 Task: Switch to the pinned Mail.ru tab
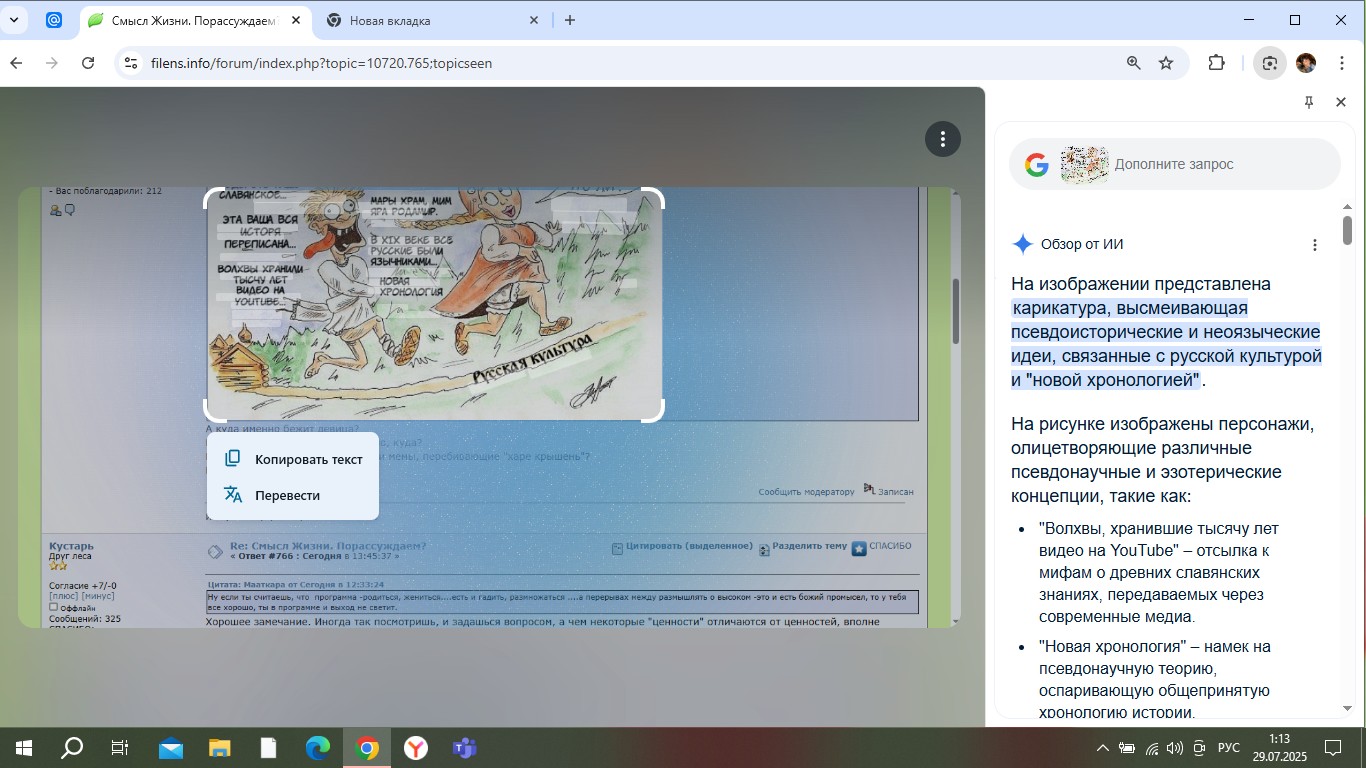(x=54, y=20)
